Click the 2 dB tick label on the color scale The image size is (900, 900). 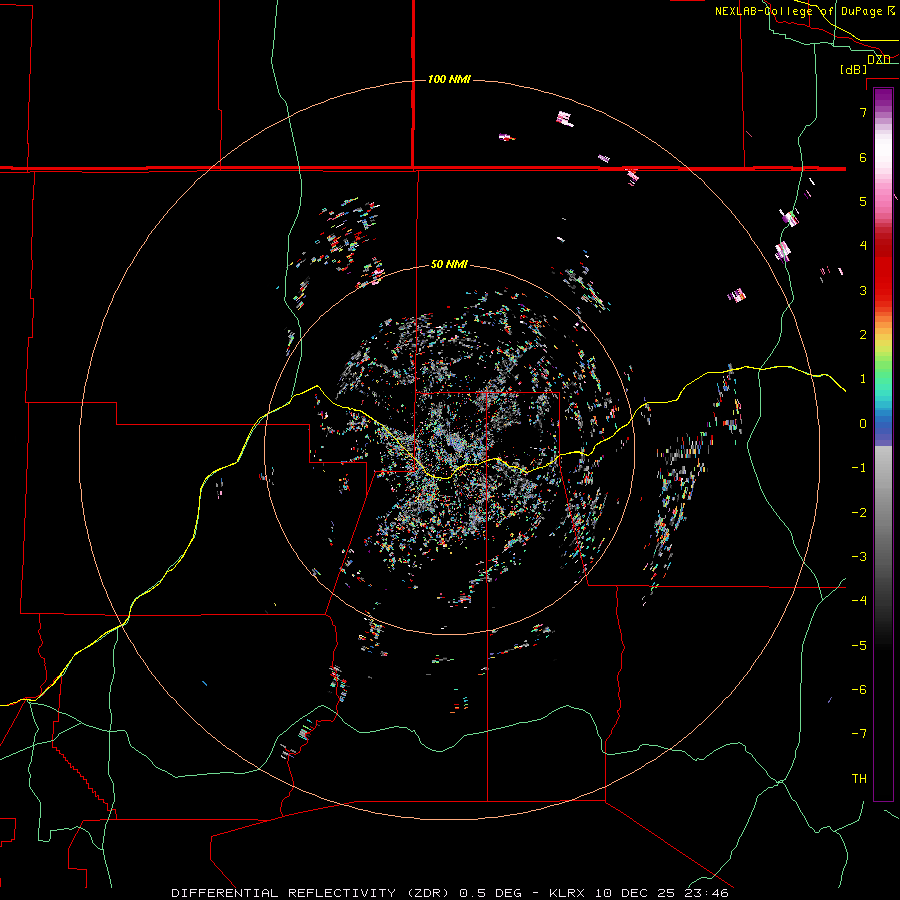coord(863,335)
